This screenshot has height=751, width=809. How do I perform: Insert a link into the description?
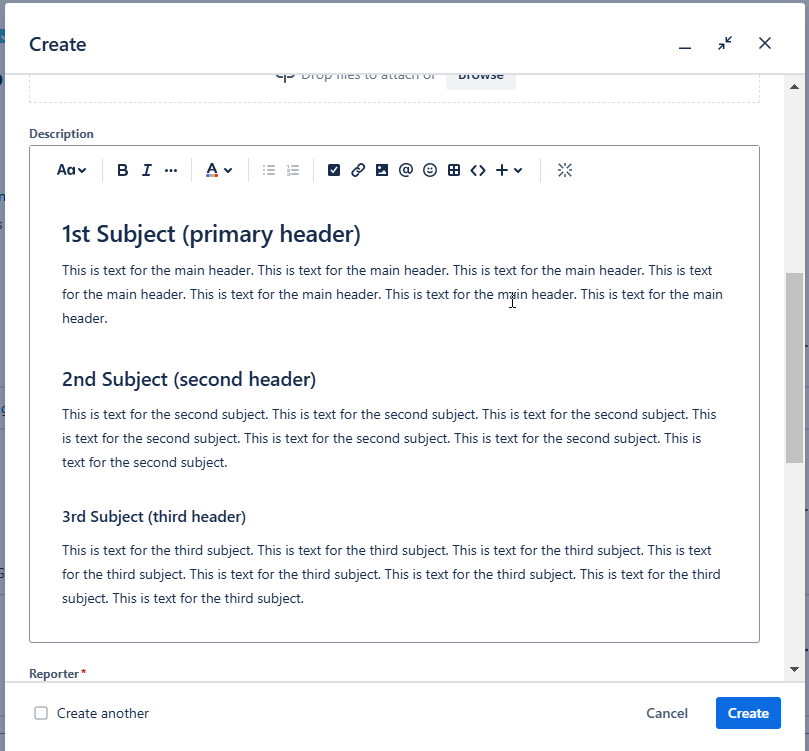click(x=357, y=170)
